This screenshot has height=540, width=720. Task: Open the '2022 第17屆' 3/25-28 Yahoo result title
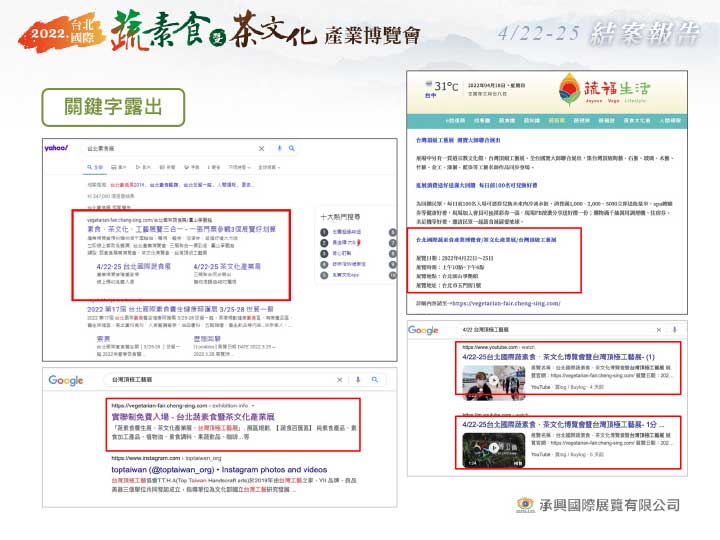180,309
